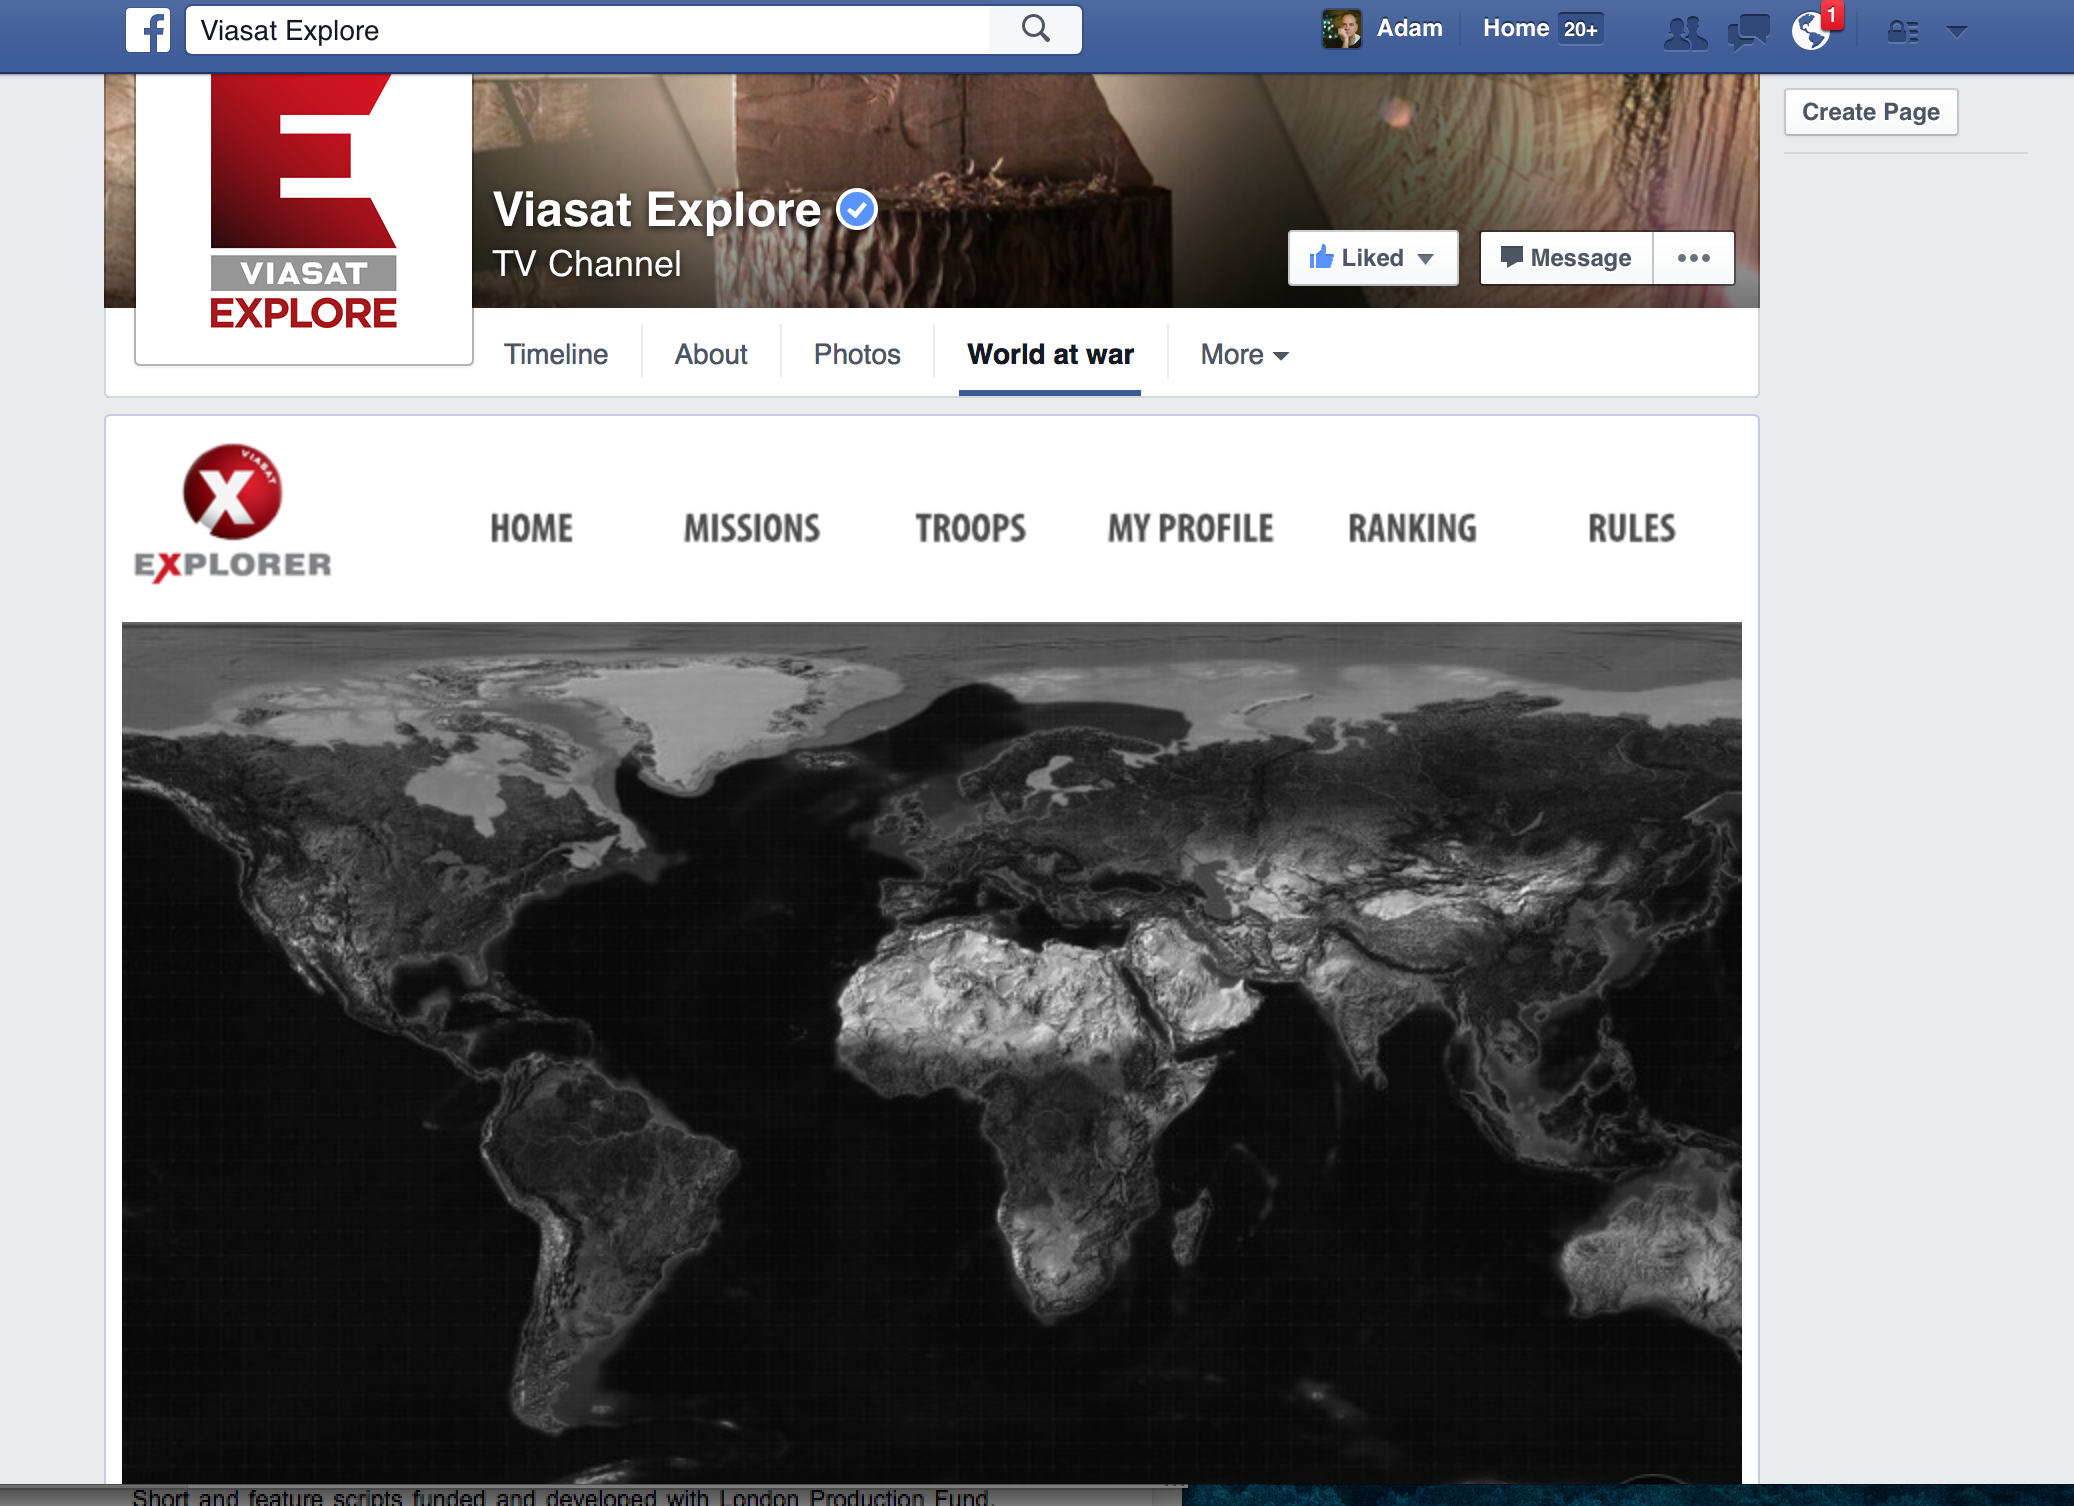Click the blue verified badge
The image size is (2074, 1506).
(x=857, y=209)
